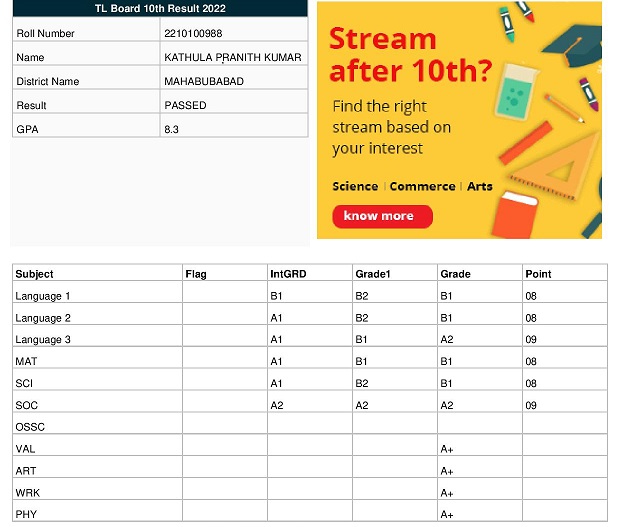This screenshot has width=620, height=527.
Task: Click the graduation cap illustration in ad
Action: click(x=573, y=45)
